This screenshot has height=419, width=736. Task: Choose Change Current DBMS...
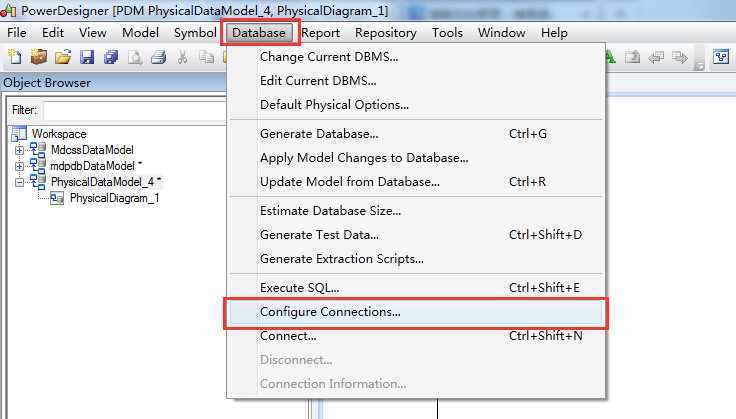tap(416, 57)
